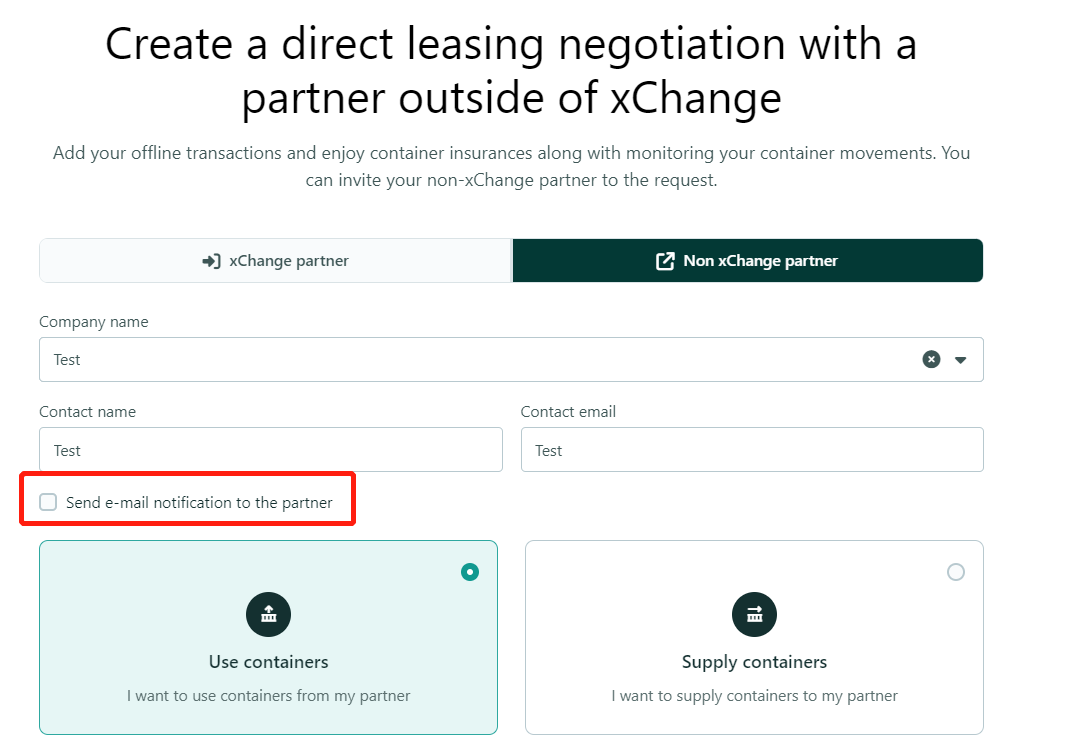Click the sign-in arrow icon beside xChange partner
This screenshot has height=754, width=1069.
(x=211, y=261)
